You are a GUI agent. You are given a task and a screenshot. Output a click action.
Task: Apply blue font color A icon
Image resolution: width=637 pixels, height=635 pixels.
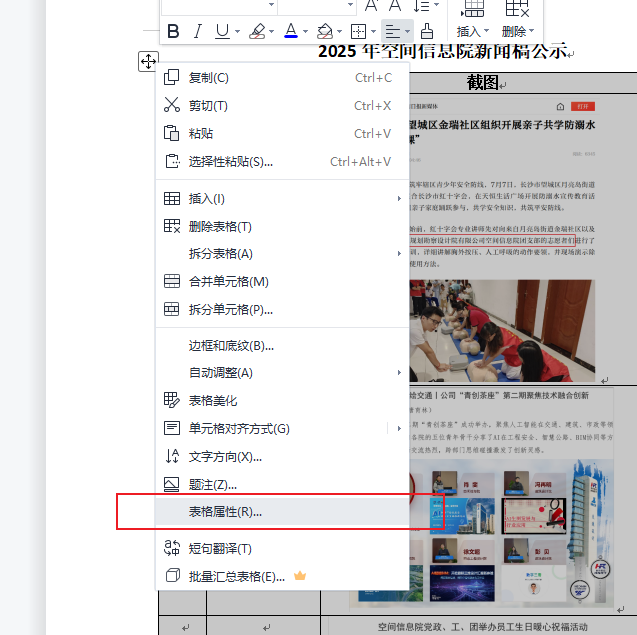click(291, 31)
